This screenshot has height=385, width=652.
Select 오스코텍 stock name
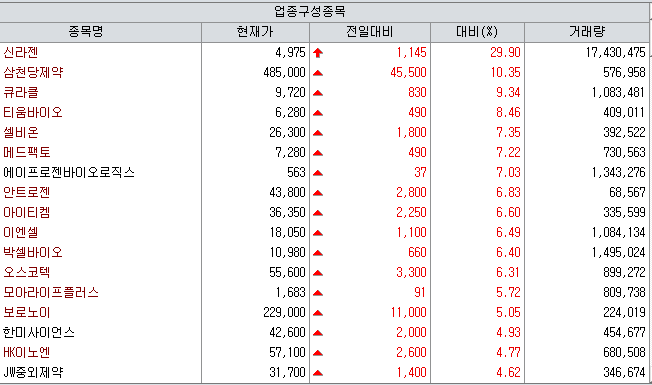[x=27, y=272]
